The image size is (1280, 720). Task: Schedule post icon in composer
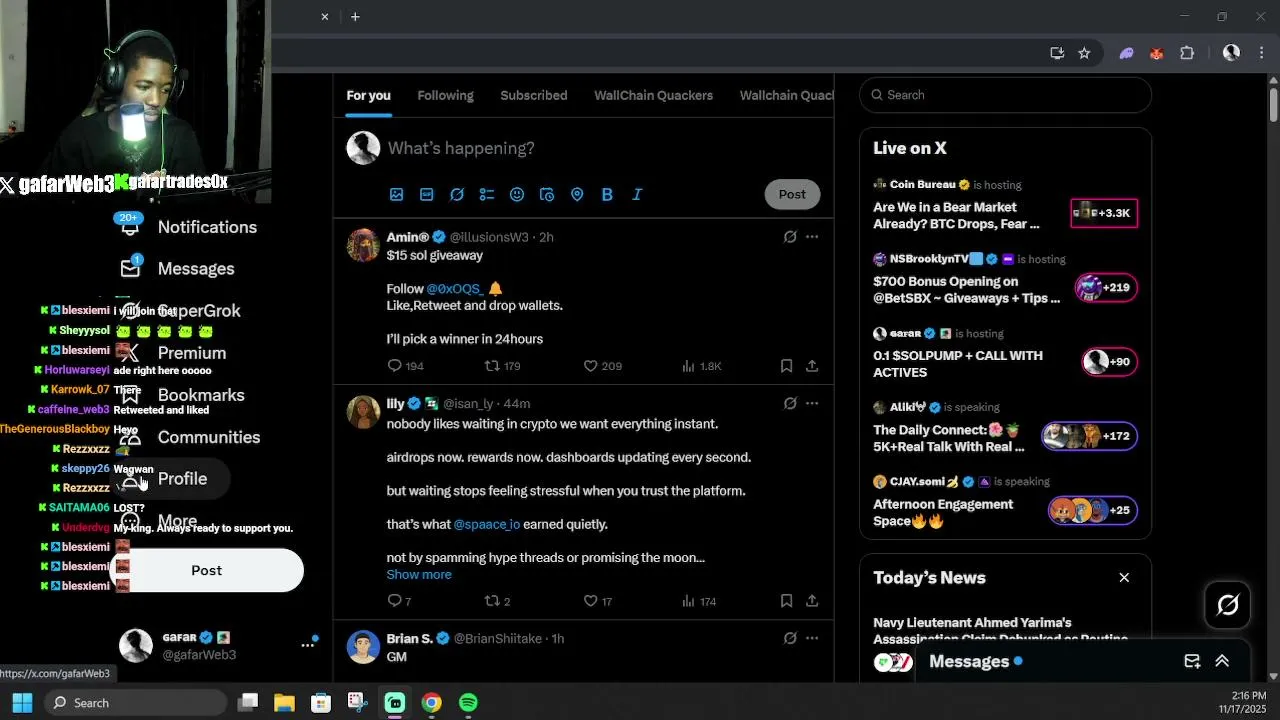tap(547, 194)
